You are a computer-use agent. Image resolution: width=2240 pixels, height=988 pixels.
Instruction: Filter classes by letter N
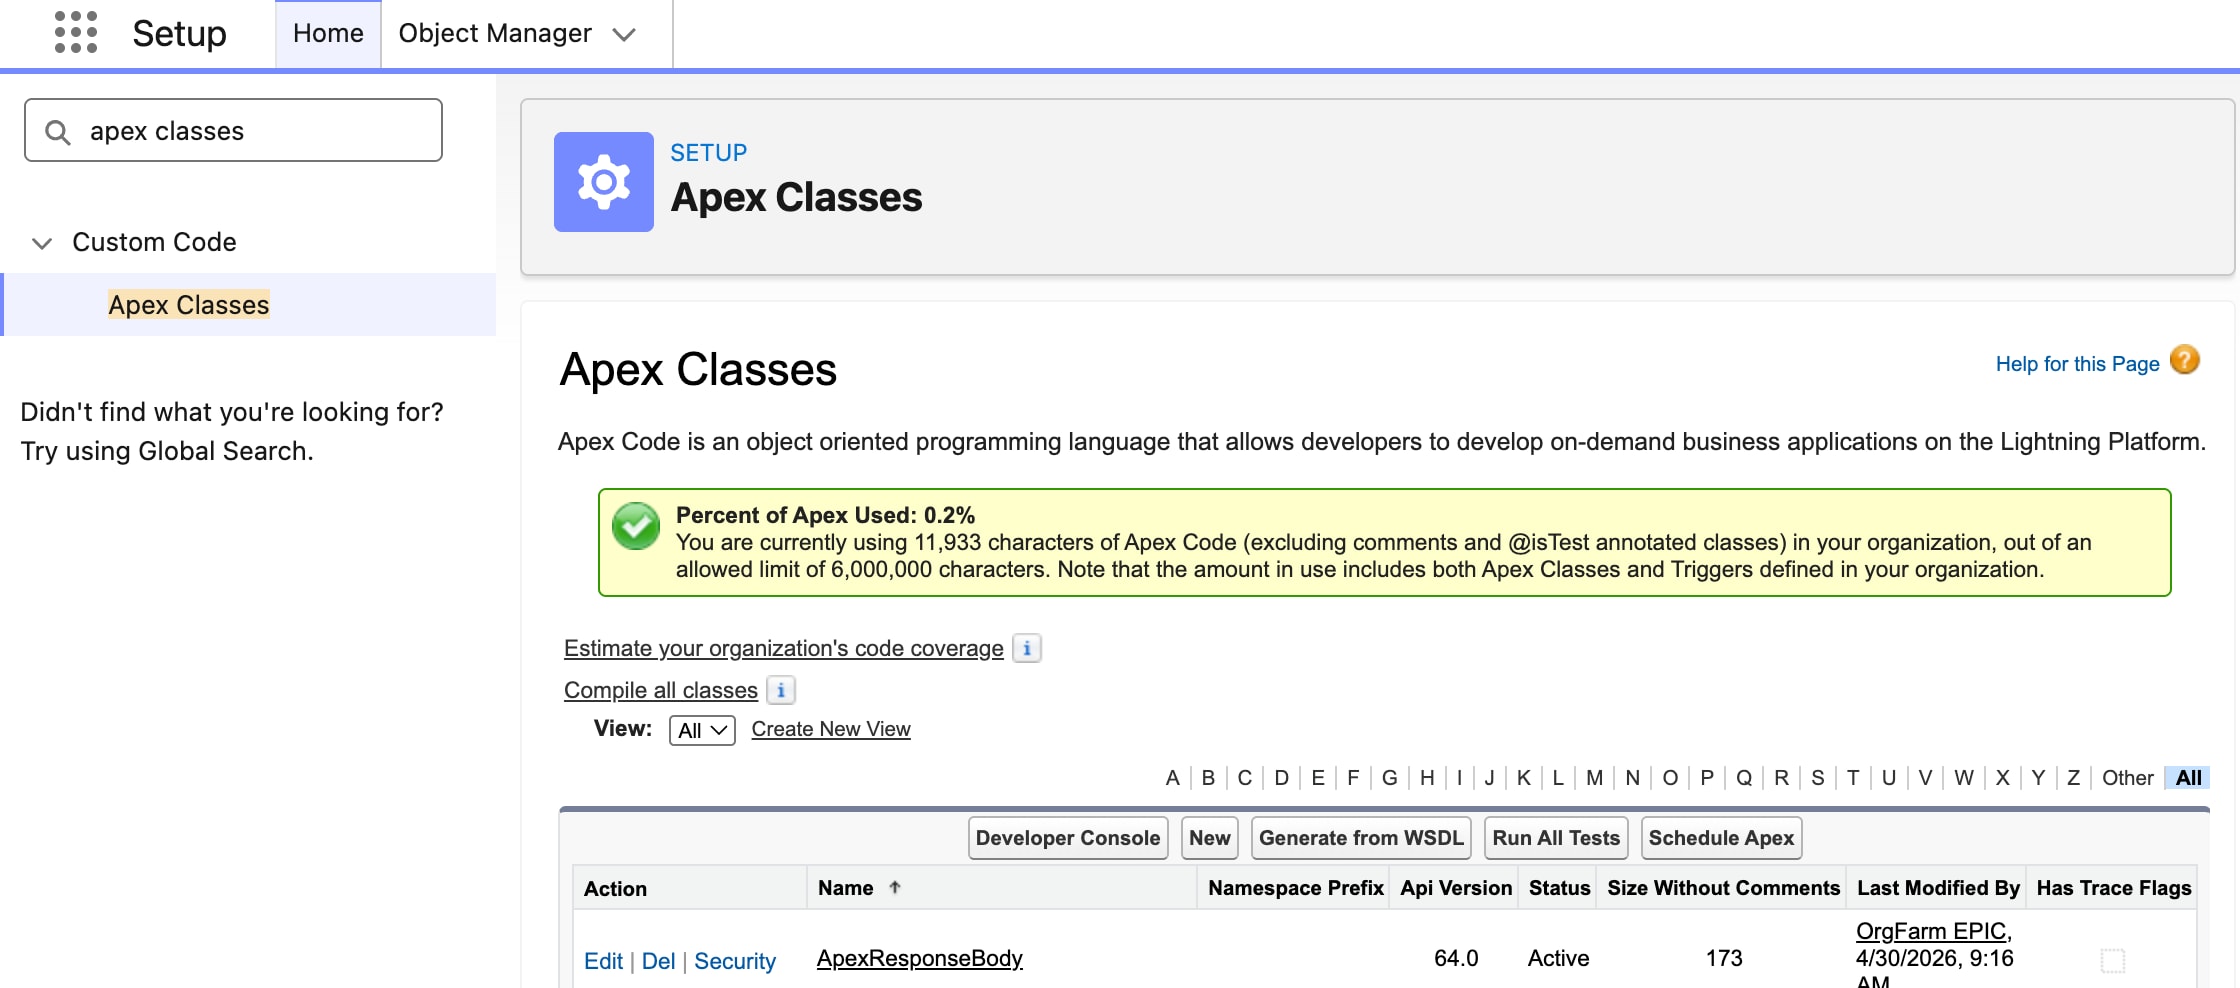click(1633, 778)
